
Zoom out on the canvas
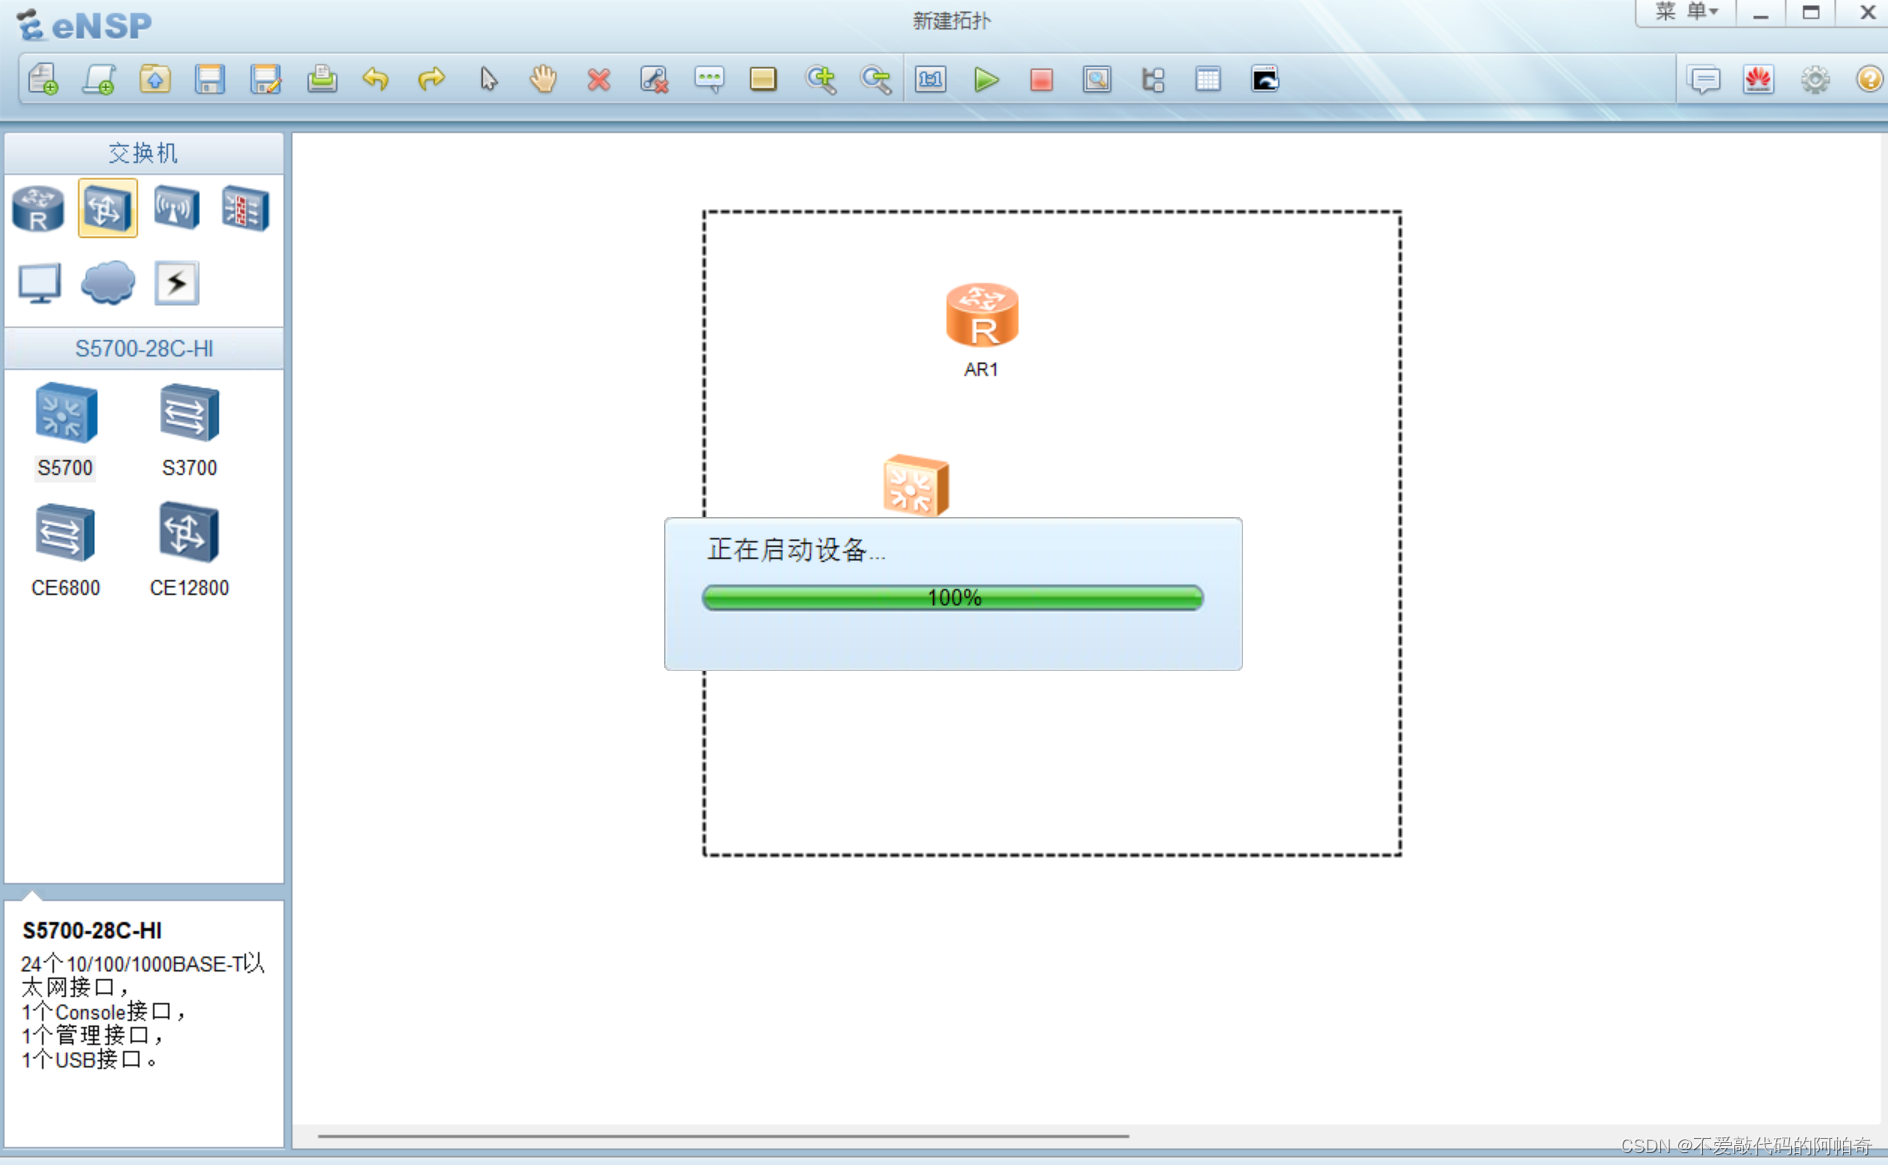(876, 79)
